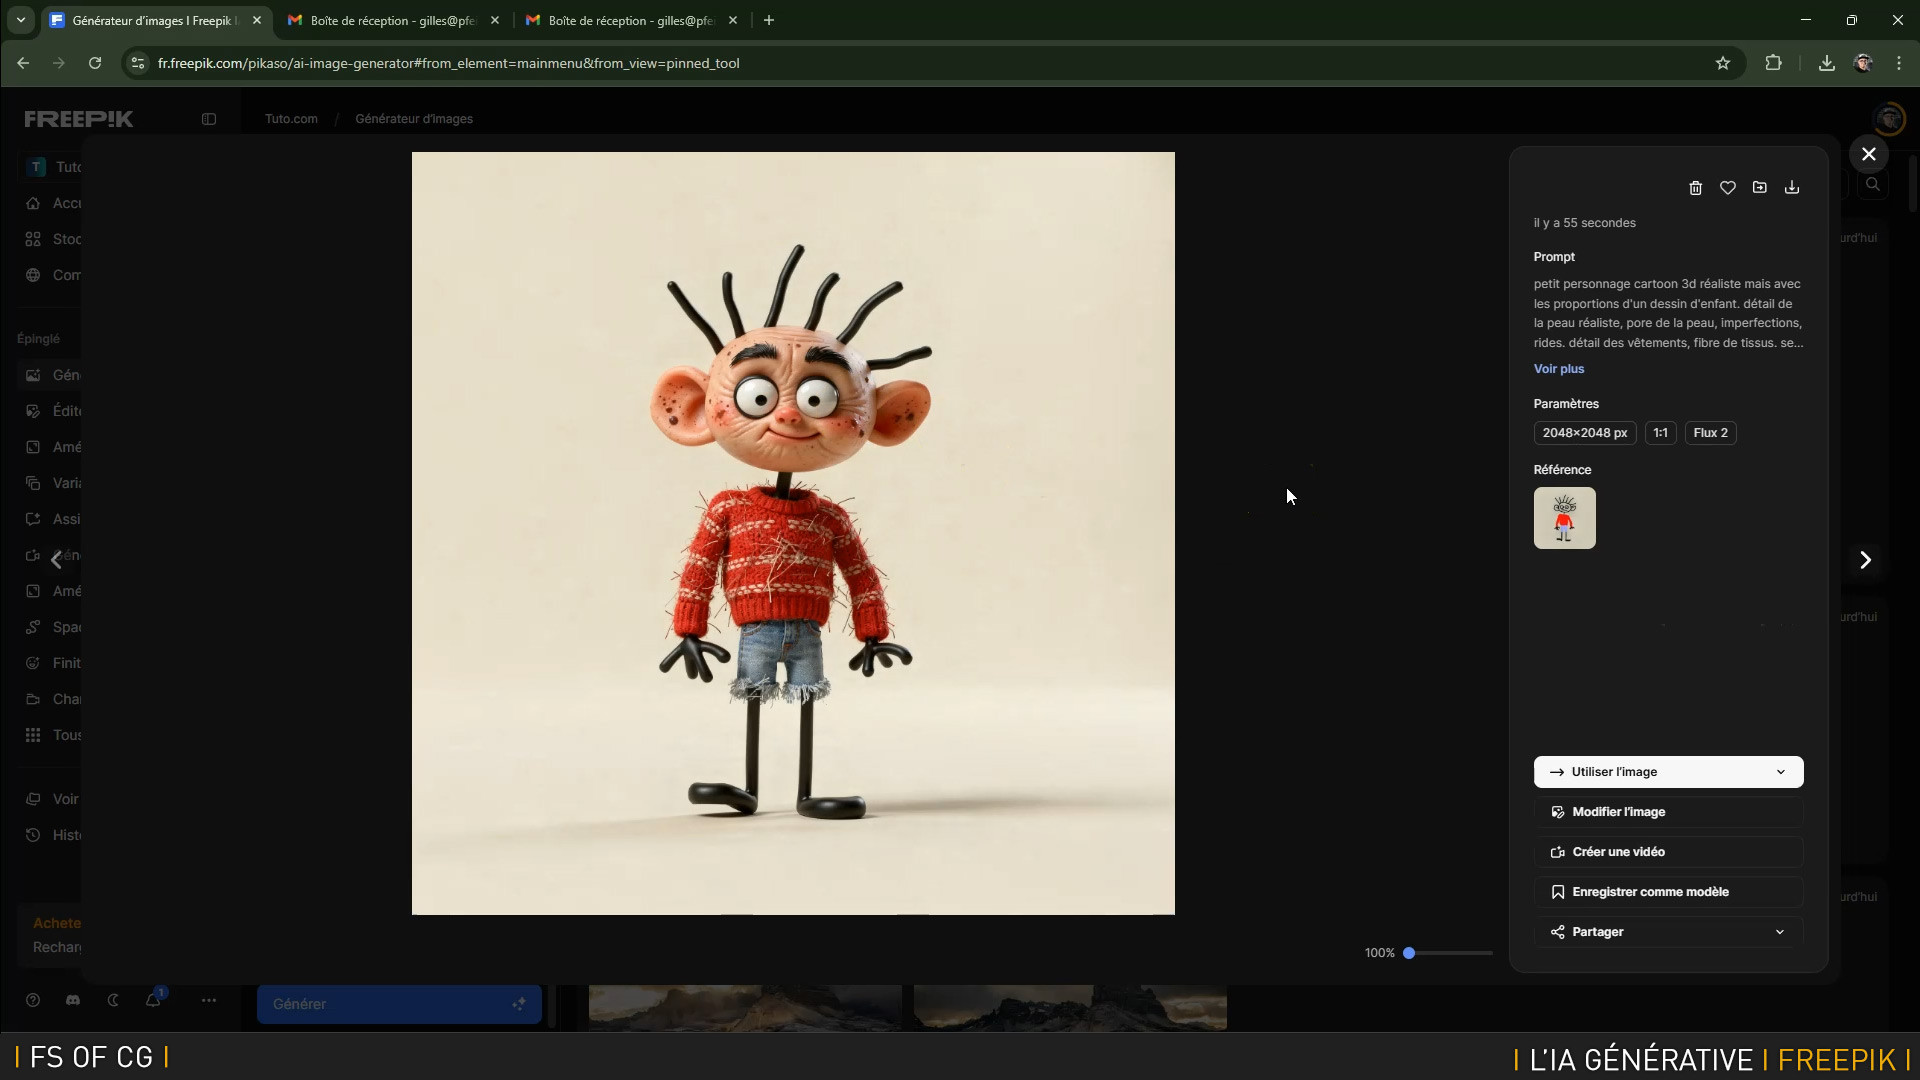Close the image preview panel

1868,154
